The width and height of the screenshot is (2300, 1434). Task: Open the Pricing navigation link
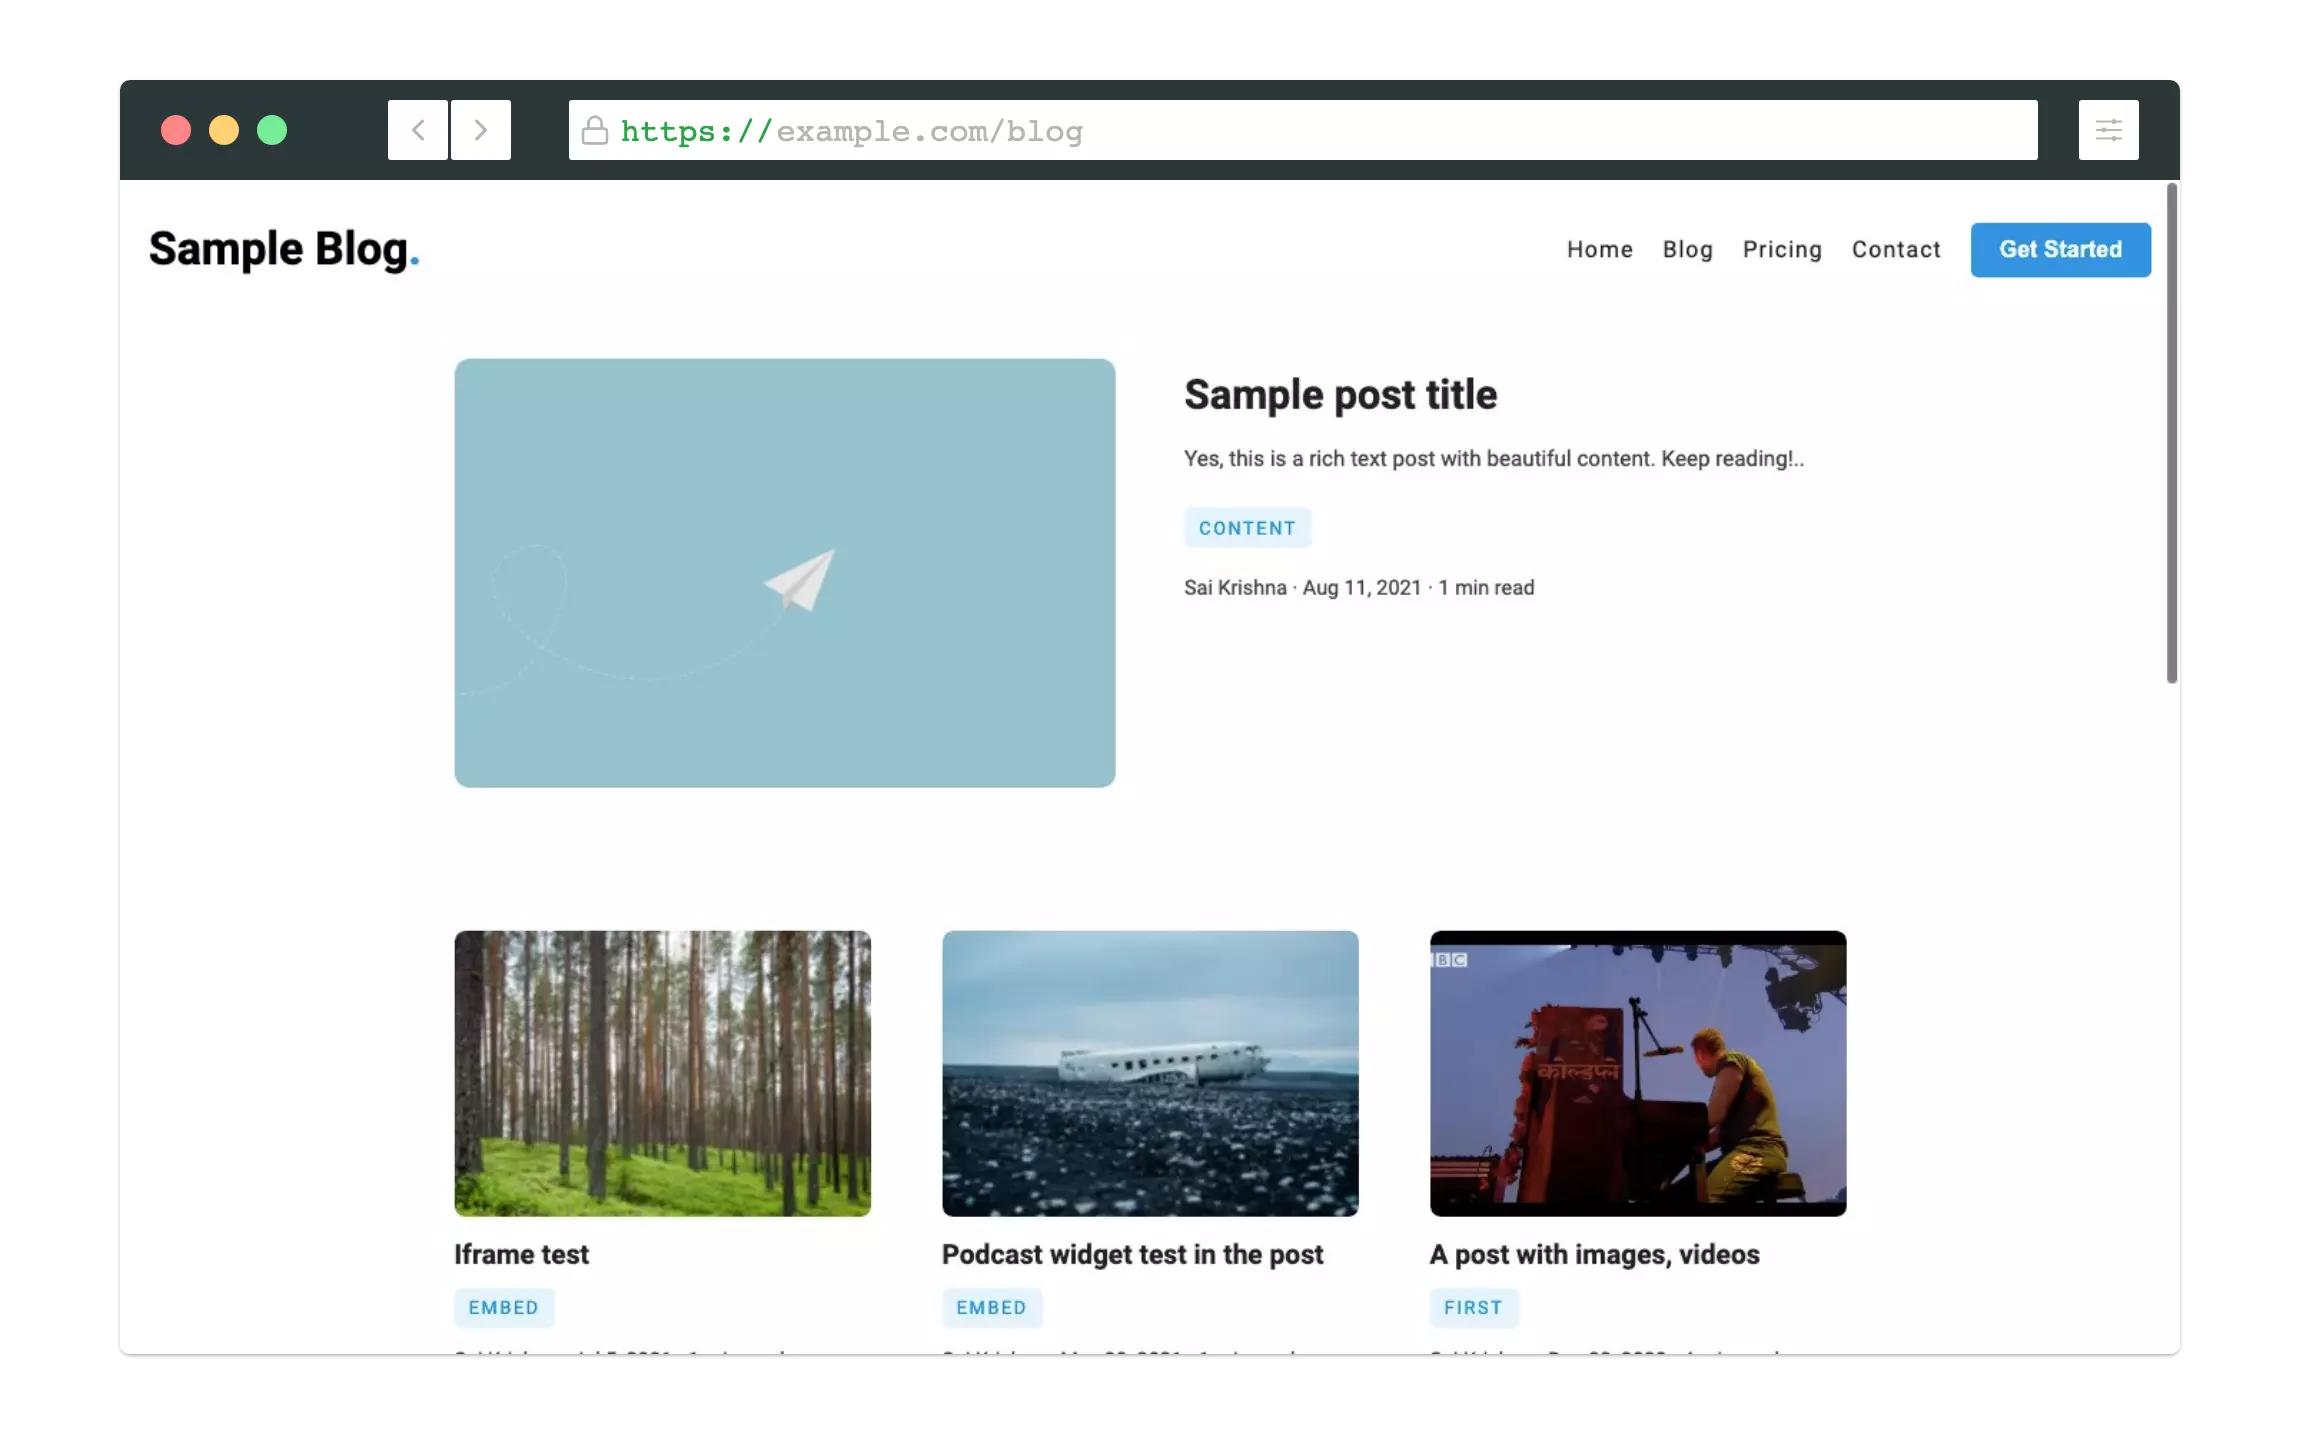click(1782, 250)
